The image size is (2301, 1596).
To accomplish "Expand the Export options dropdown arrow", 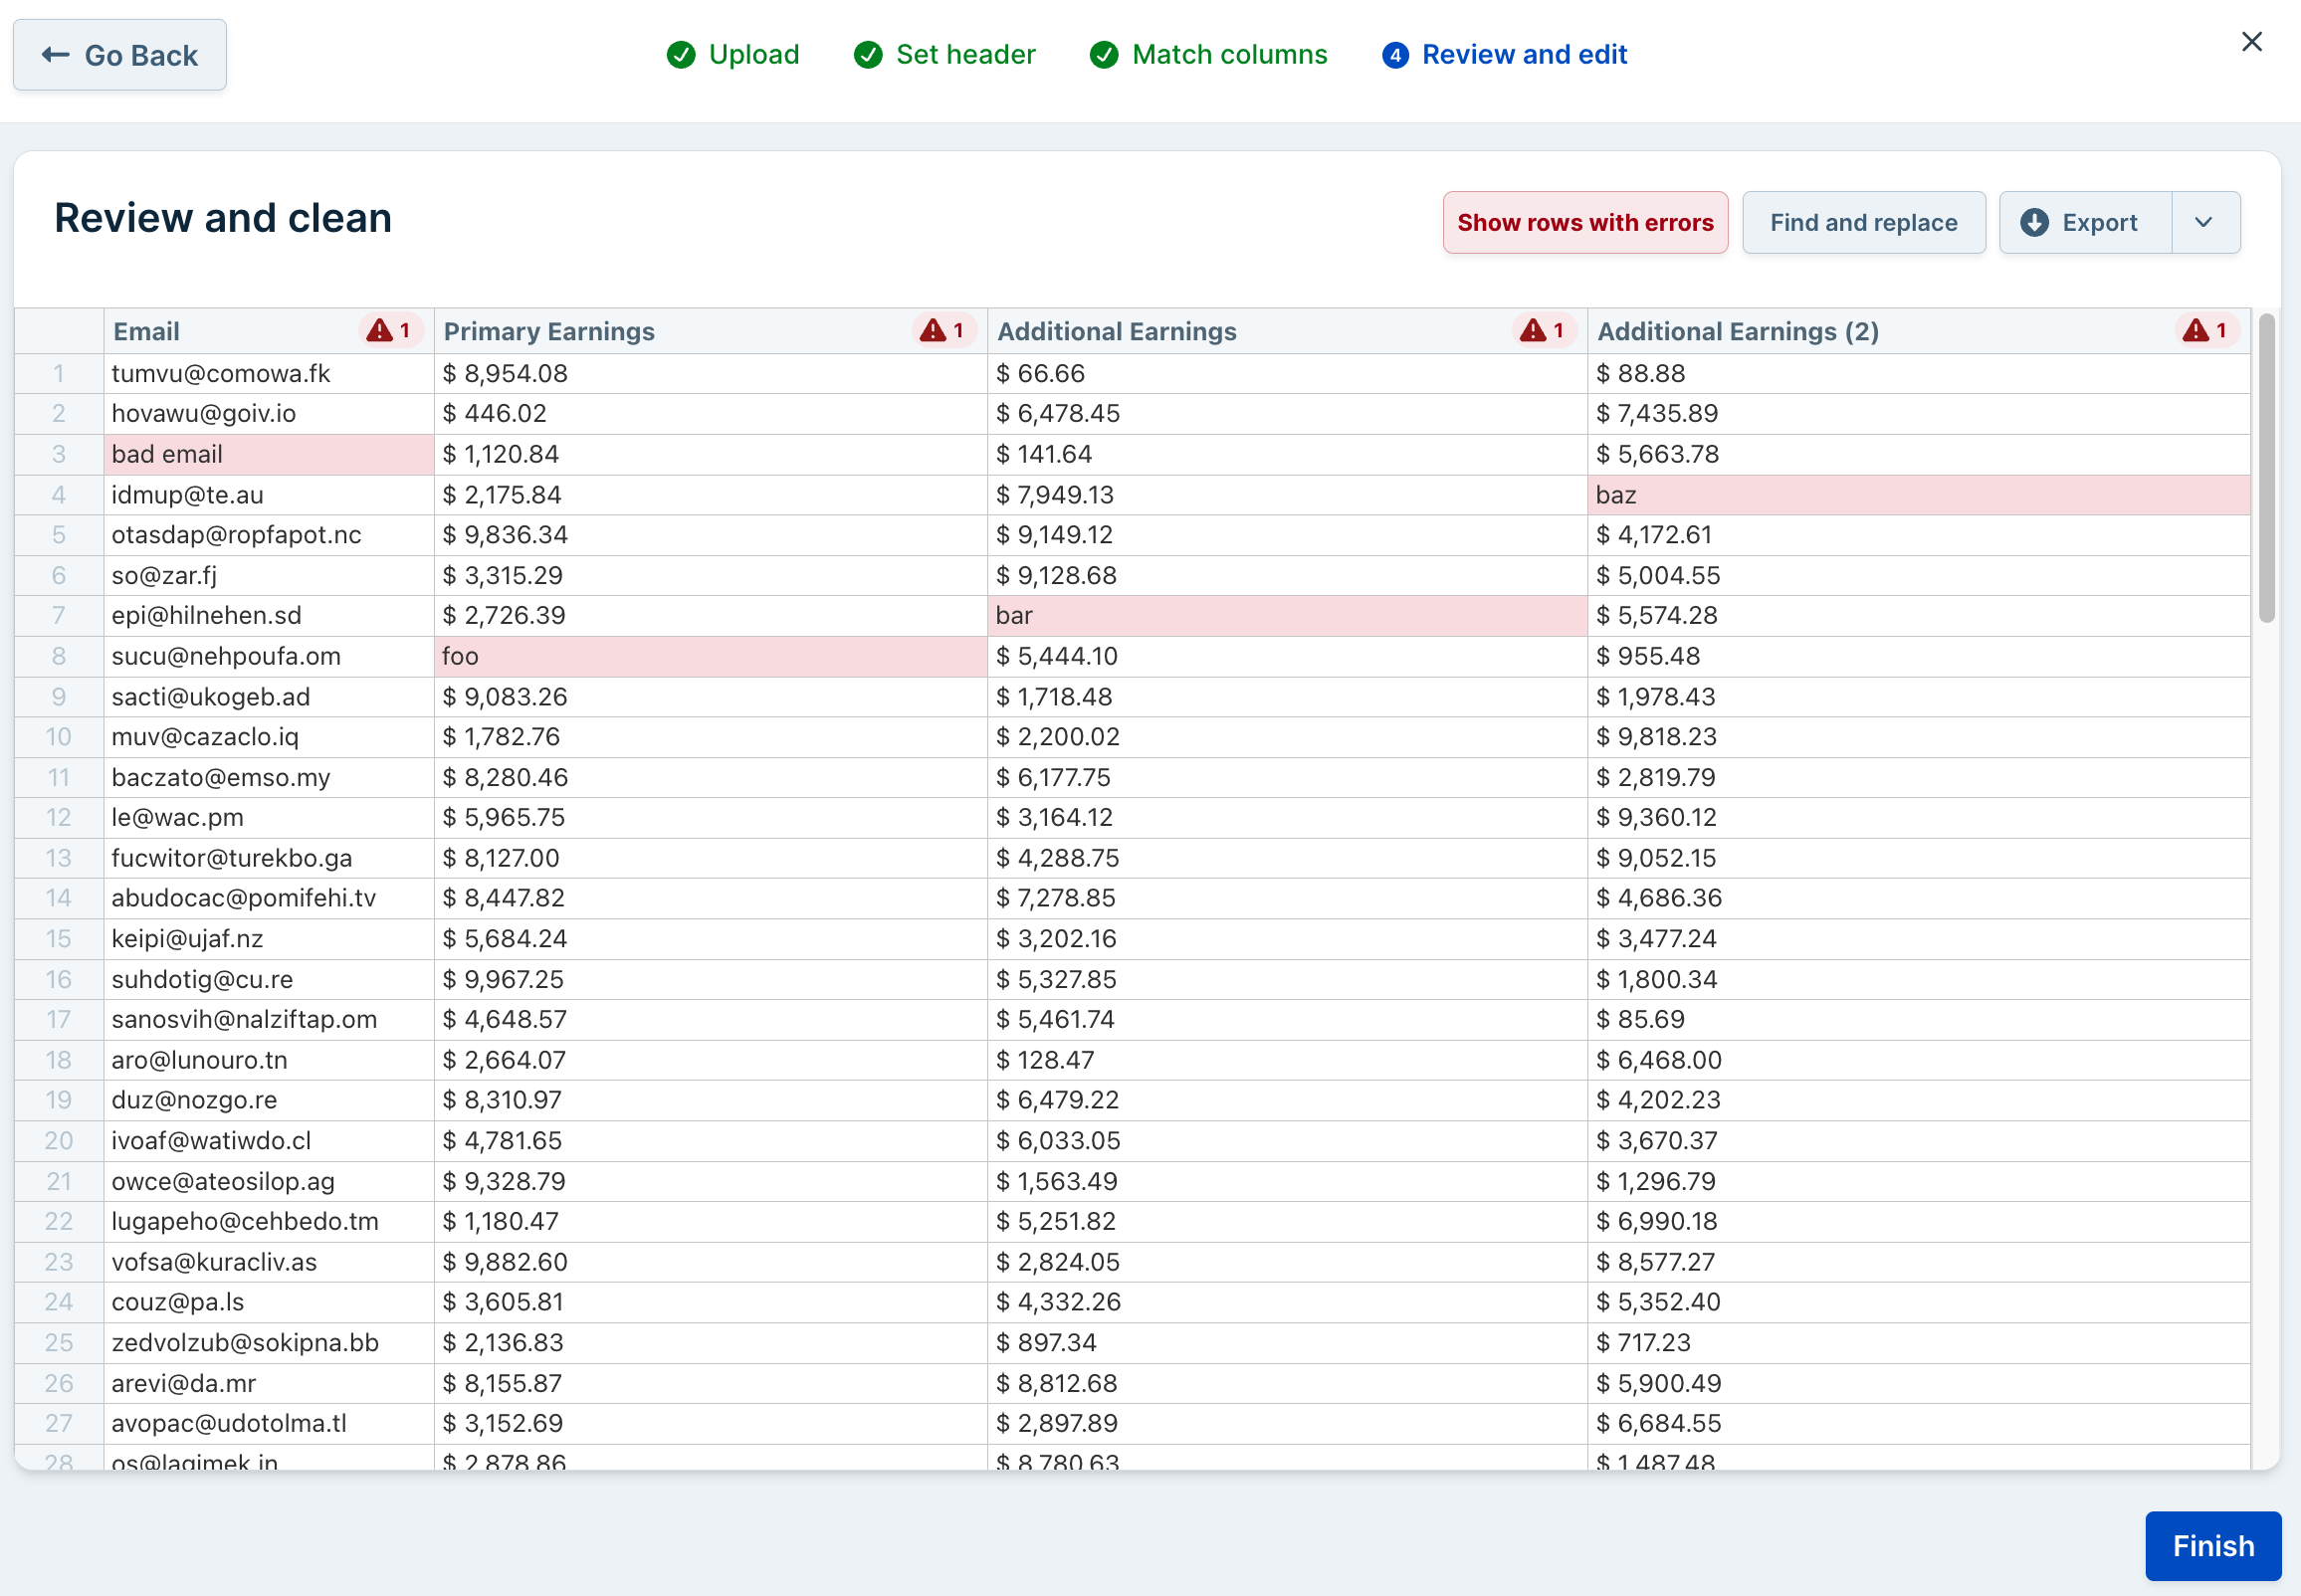I will point(2204,223).
